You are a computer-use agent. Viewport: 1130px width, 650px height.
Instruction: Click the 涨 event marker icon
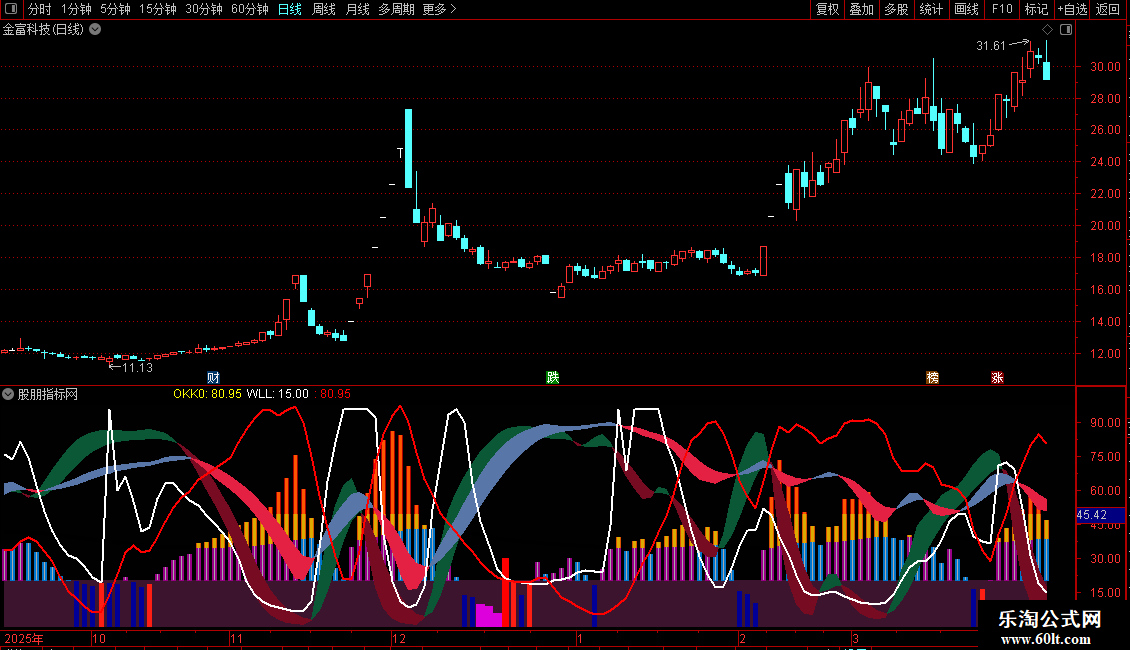[997, 378]
